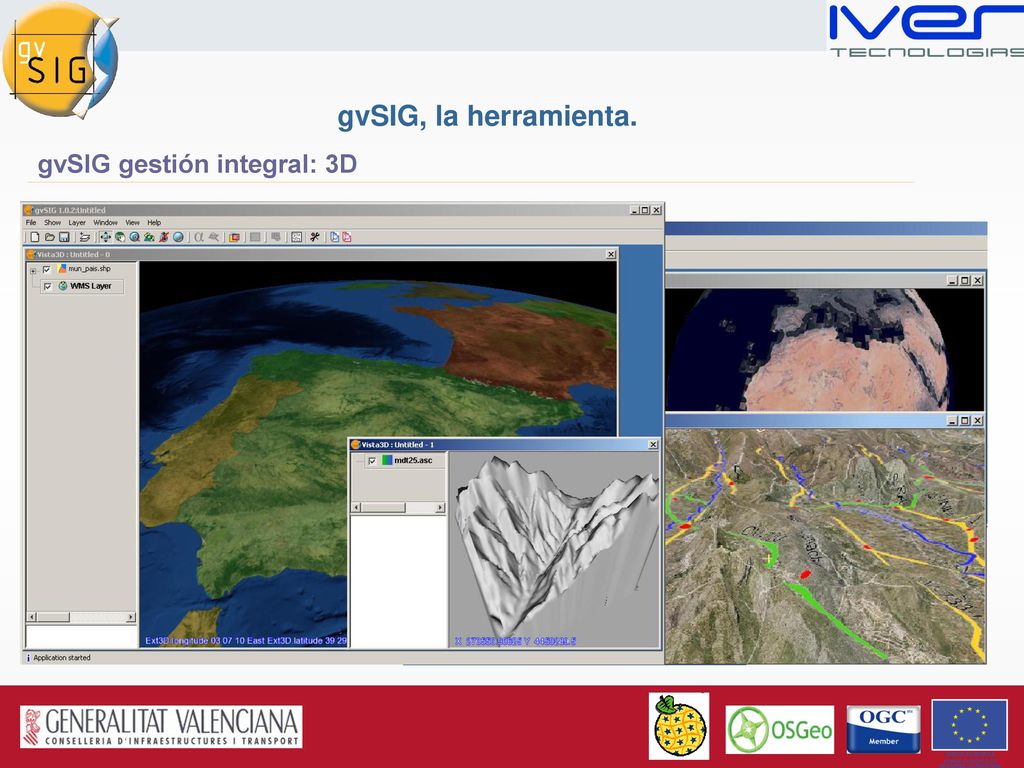Toggle the WMS Layer visibility checkbox

(x=48, y=287)
